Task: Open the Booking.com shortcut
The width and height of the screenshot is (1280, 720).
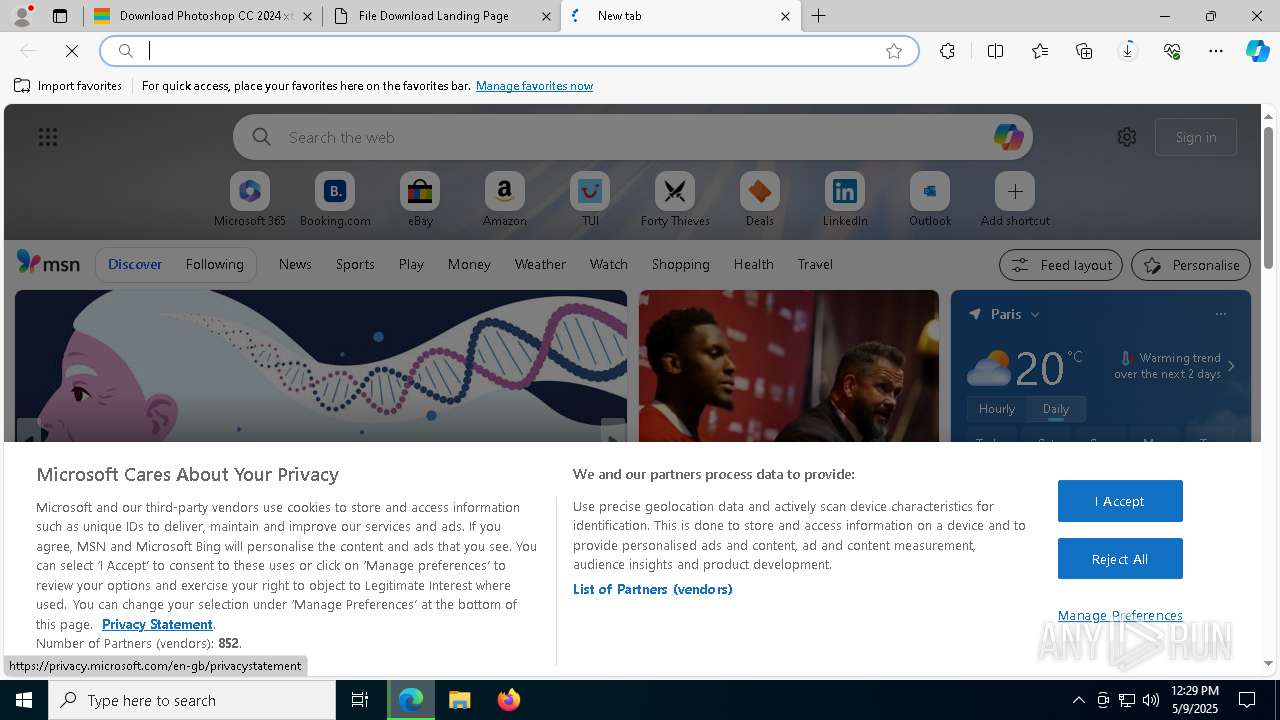Action: (335, 200)
